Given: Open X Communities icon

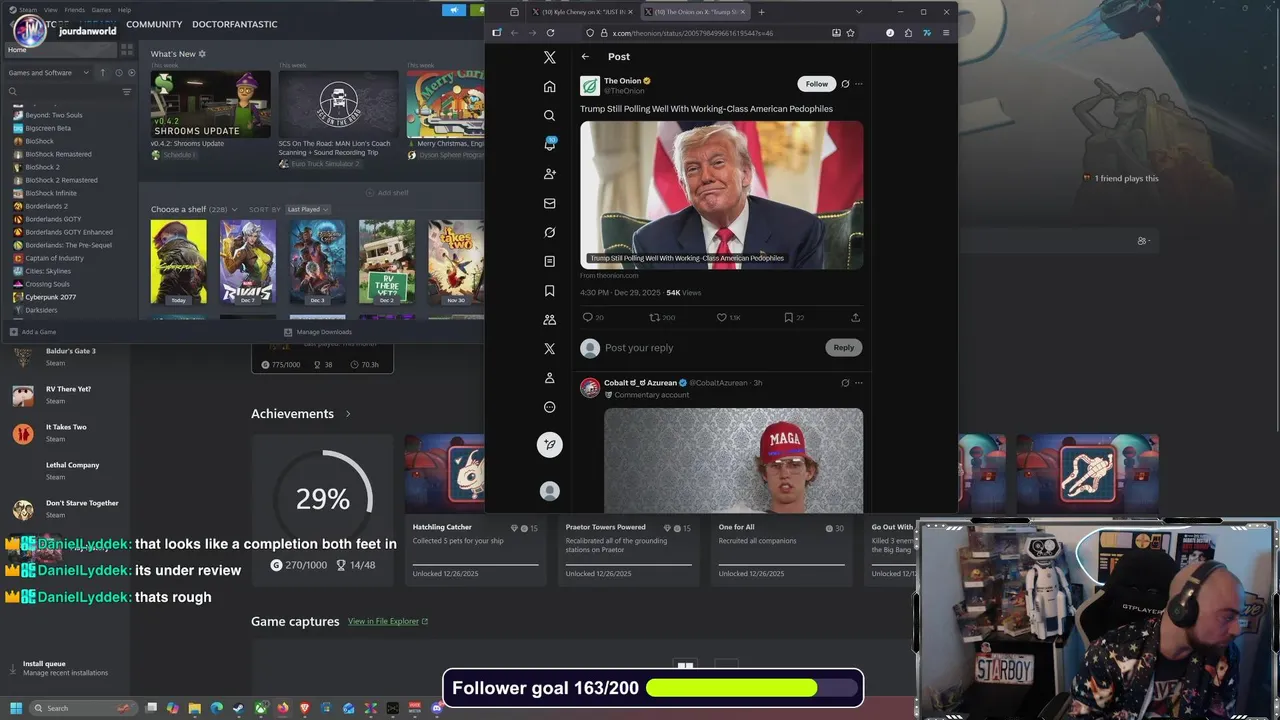Looking at the screenshot, I should tap(549, 320).
